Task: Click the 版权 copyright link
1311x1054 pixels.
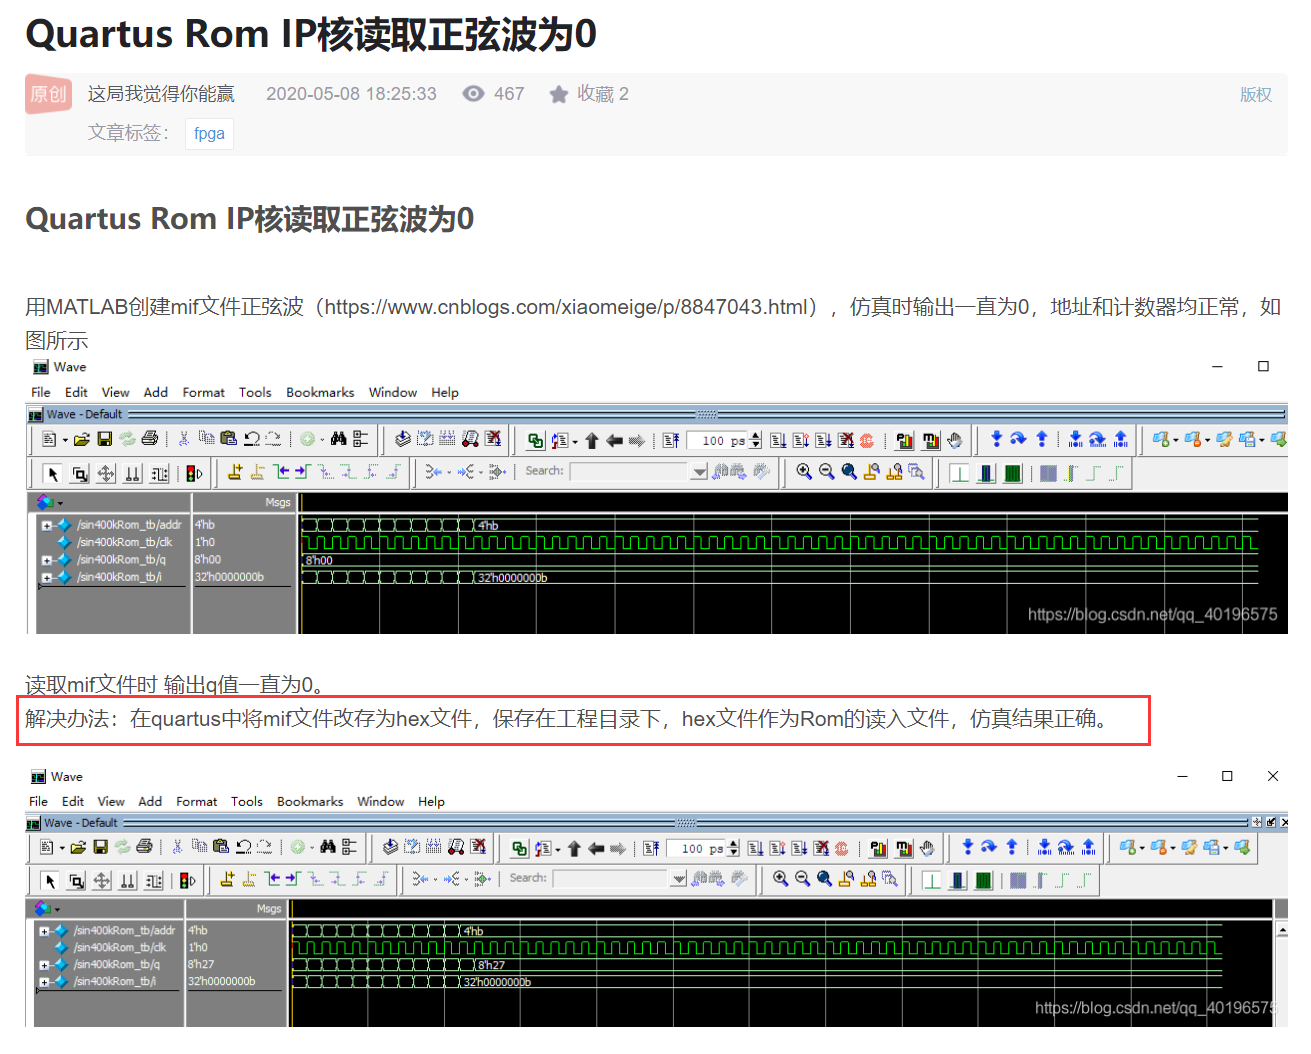Action: coord(1256,94)
